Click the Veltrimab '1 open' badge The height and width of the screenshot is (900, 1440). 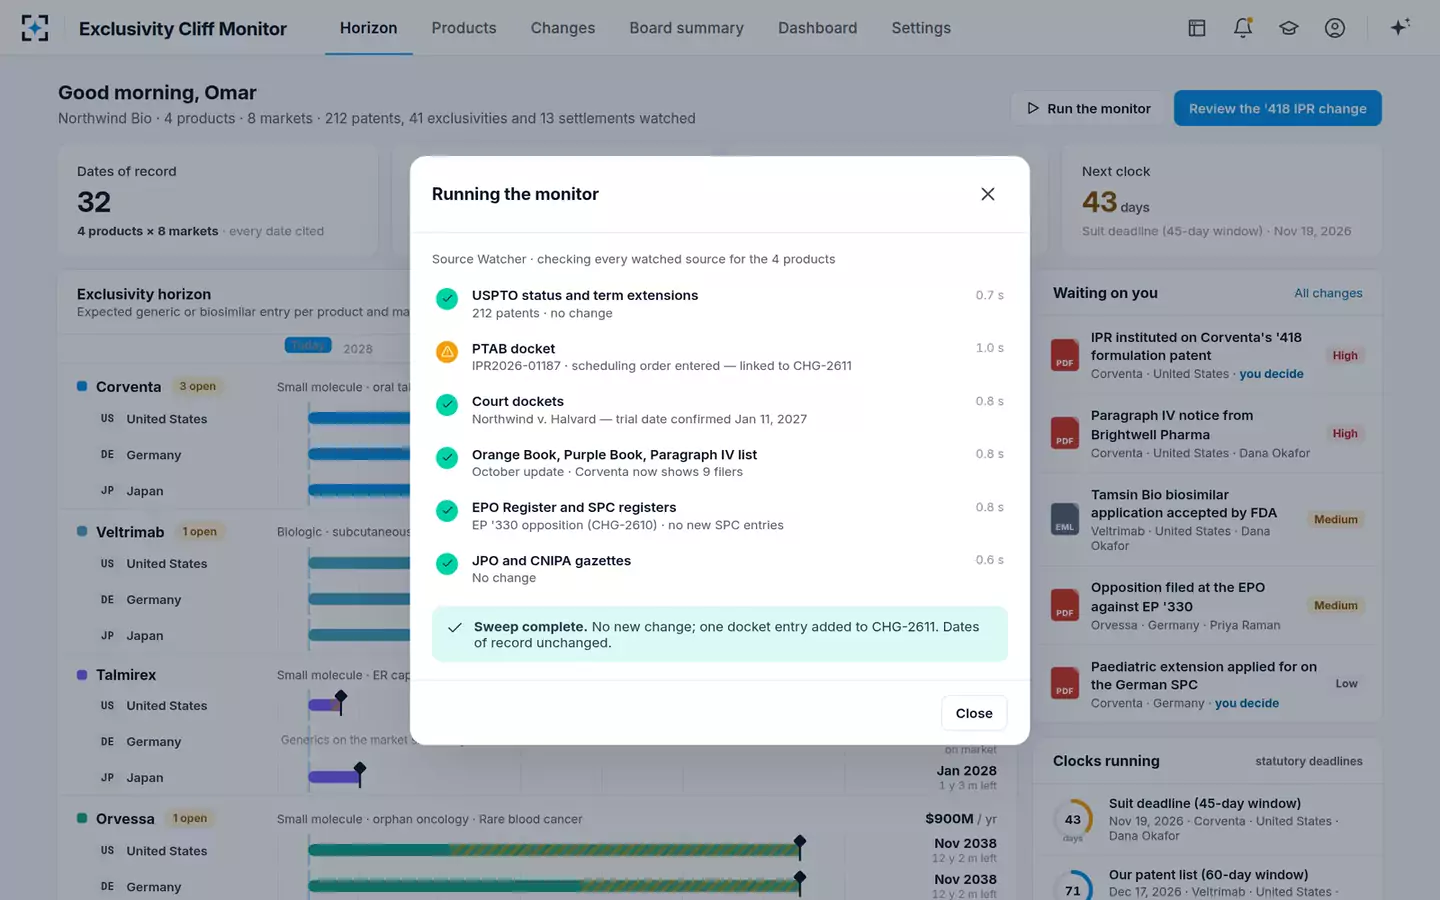point(200,532)
